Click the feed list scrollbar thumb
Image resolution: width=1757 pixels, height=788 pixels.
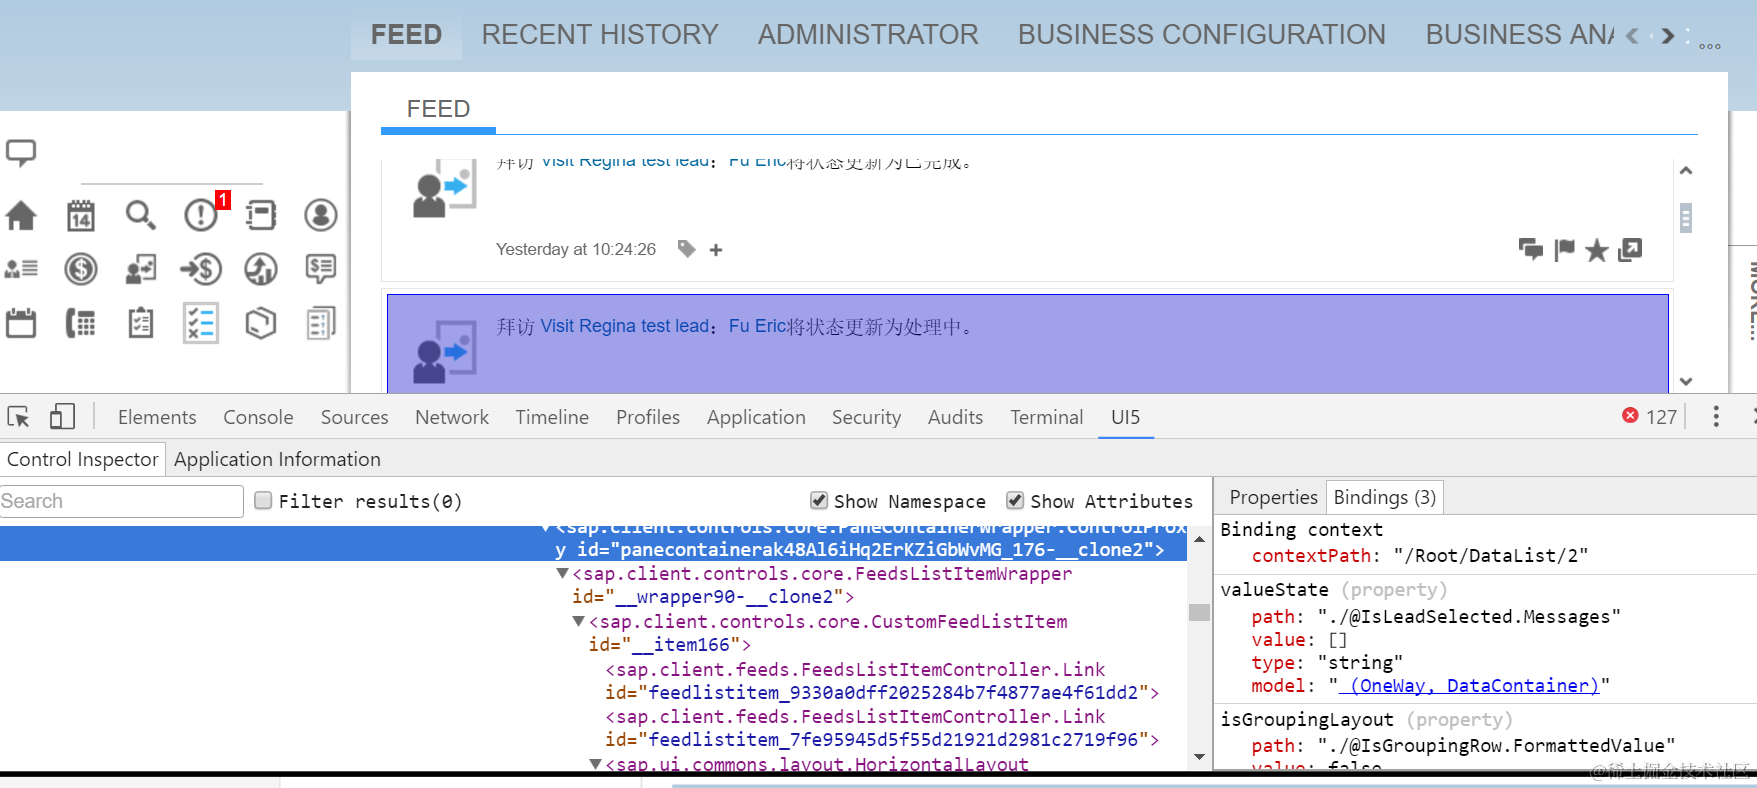1686,218
